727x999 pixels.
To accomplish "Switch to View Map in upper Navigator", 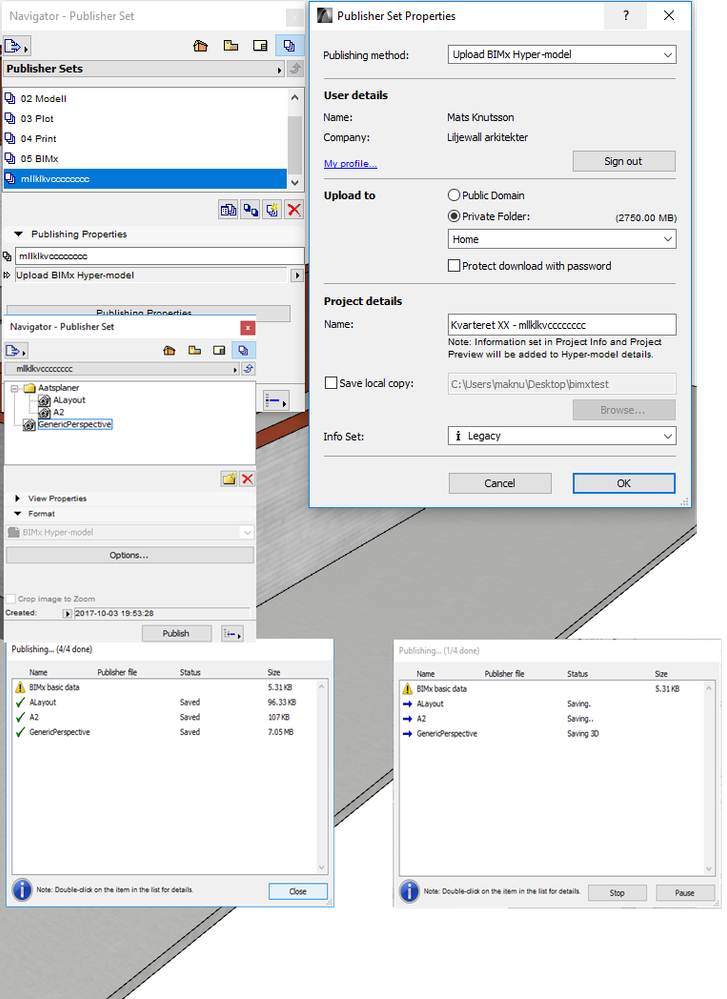I will click(231, 46).
